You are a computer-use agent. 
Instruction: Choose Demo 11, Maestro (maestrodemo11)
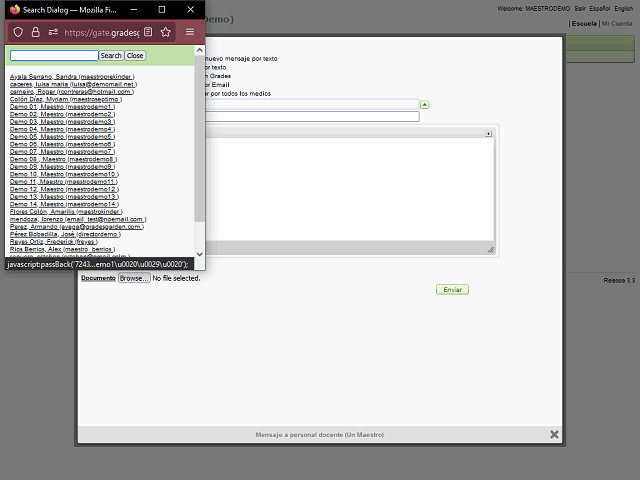click(x=64, y=182)
